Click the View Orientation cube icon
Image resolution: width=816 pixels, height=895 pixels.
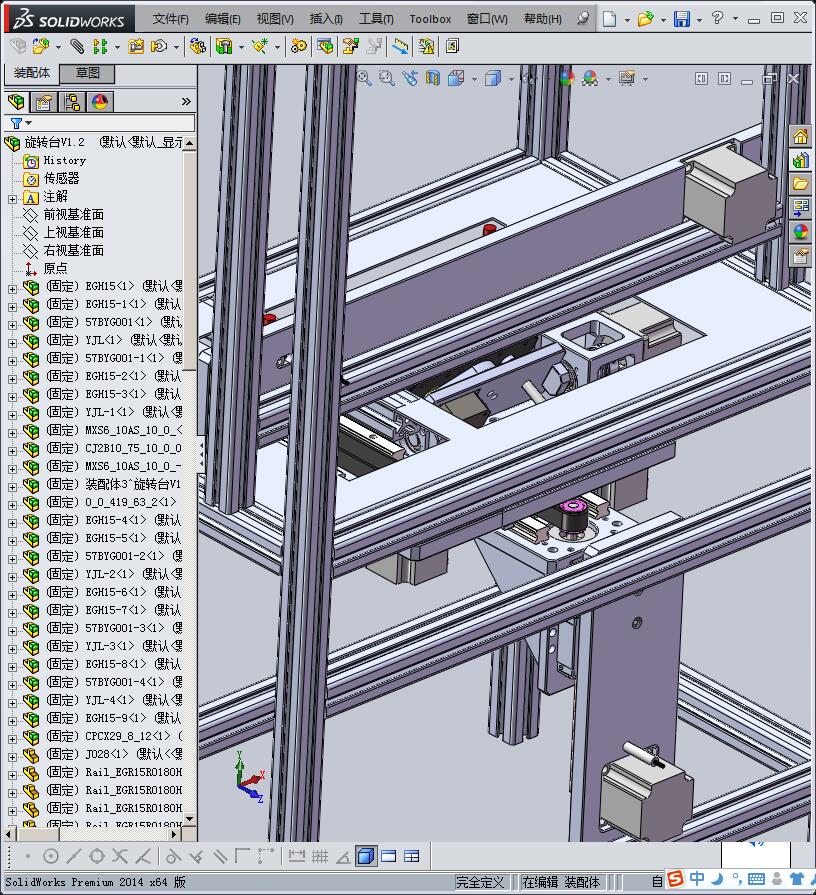455,78
